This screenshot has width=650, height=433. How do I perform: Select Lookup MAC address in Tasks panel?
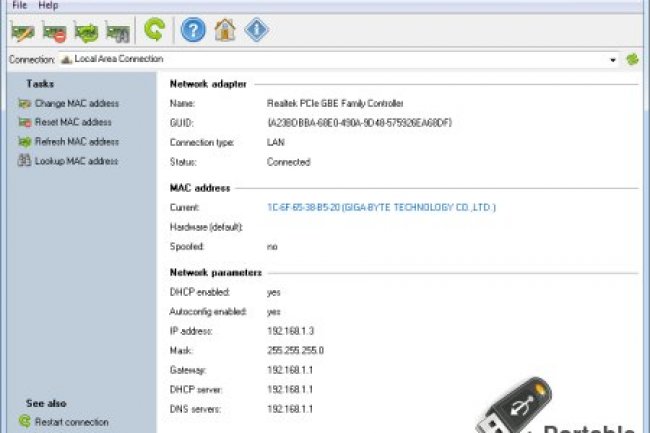click(76, 161)
